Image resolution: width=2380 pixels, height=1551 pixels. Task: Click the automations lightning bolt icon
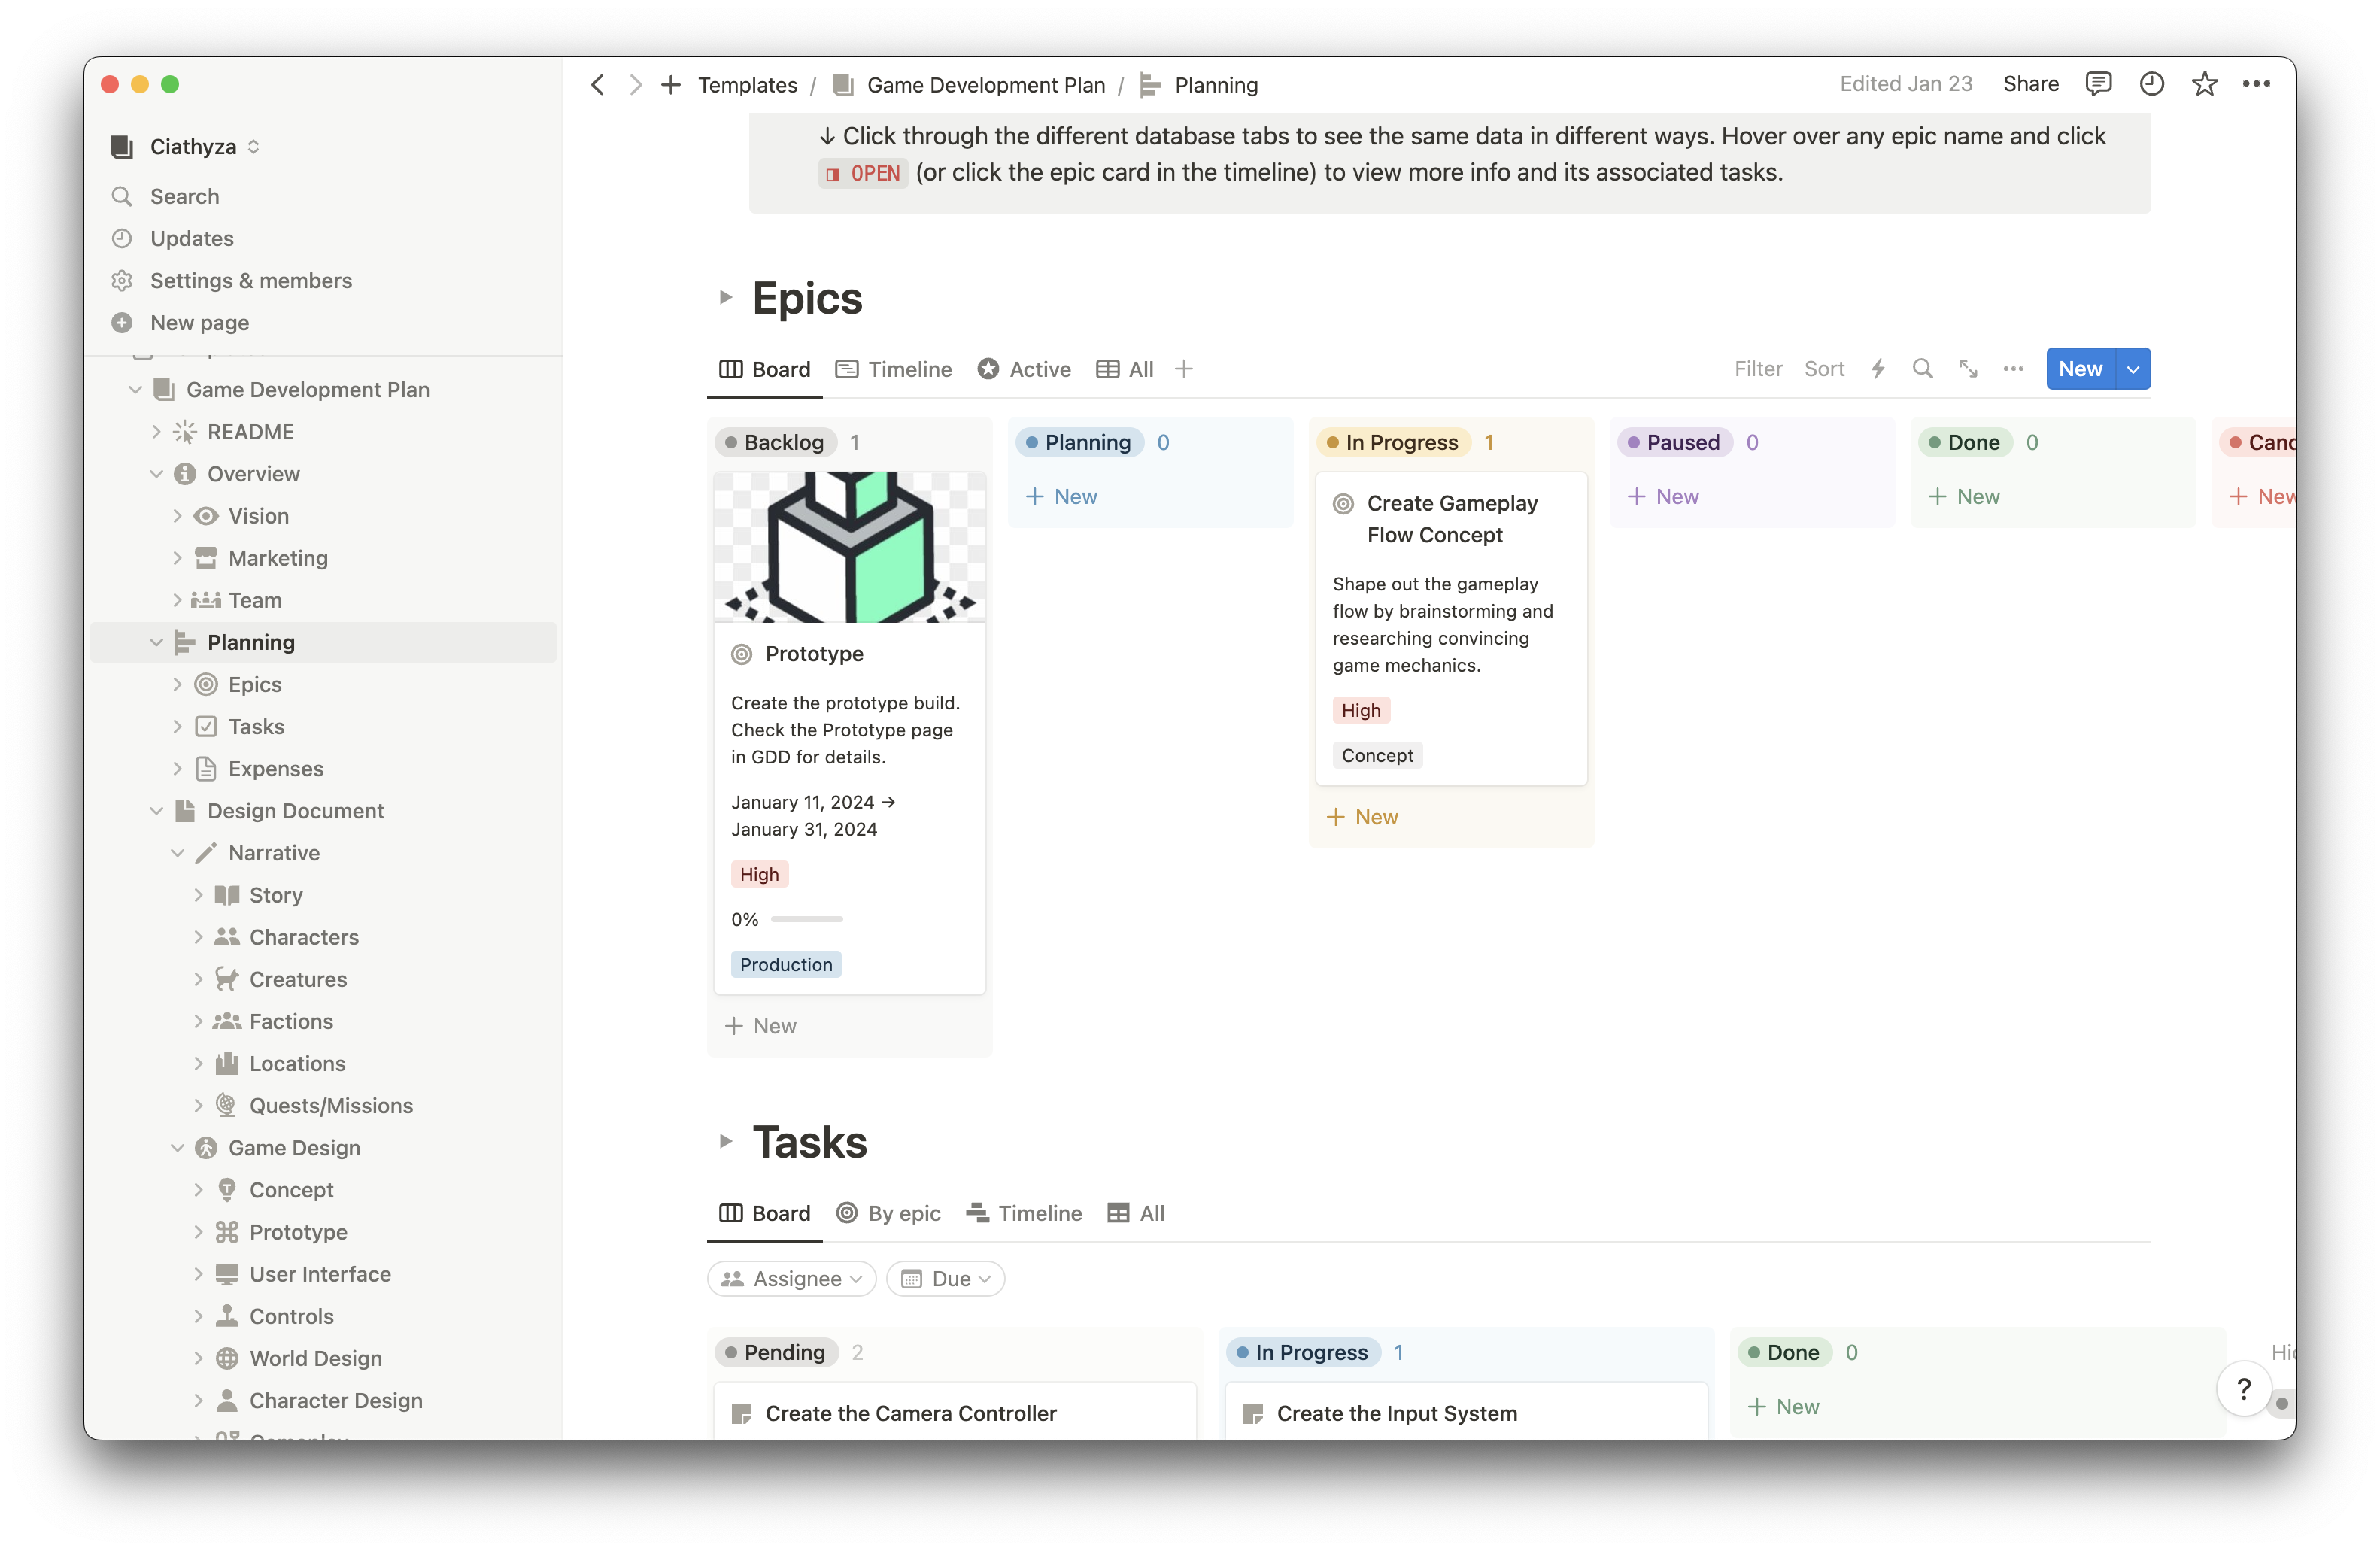pyautogui.click(x=1877, y=369)
